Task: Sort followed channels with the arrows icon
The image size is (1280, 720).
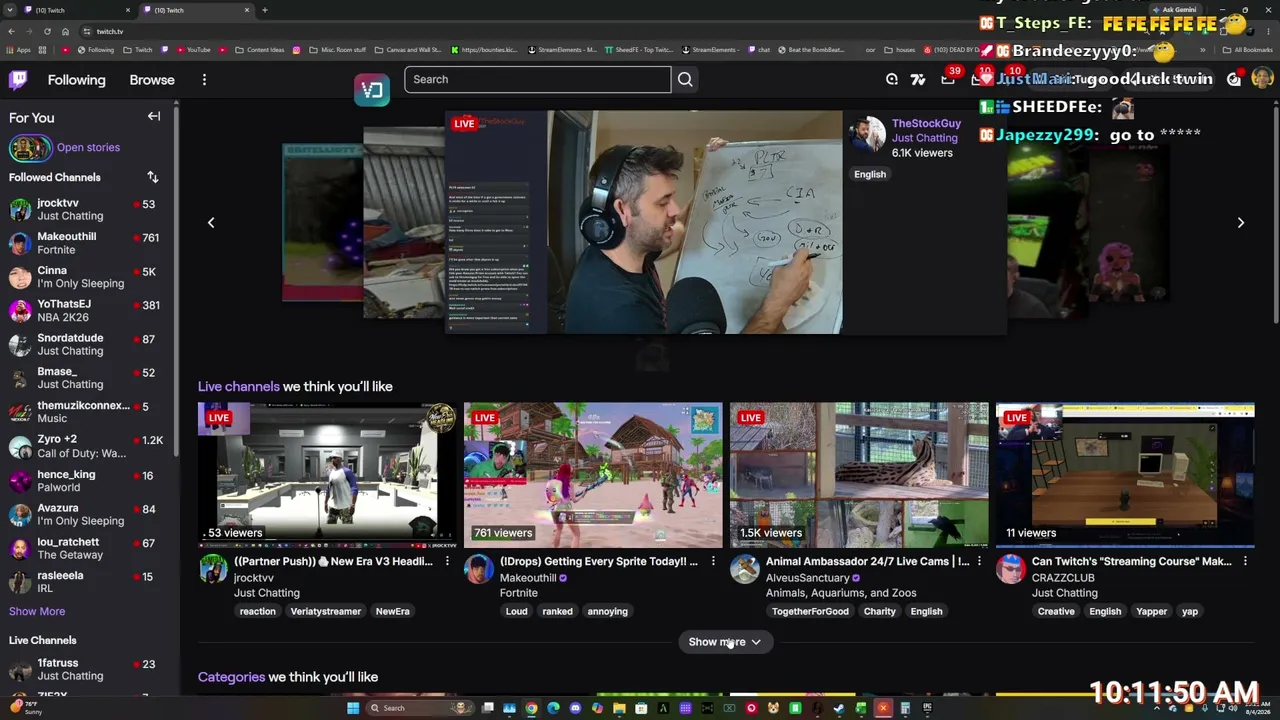Action: 153,177
